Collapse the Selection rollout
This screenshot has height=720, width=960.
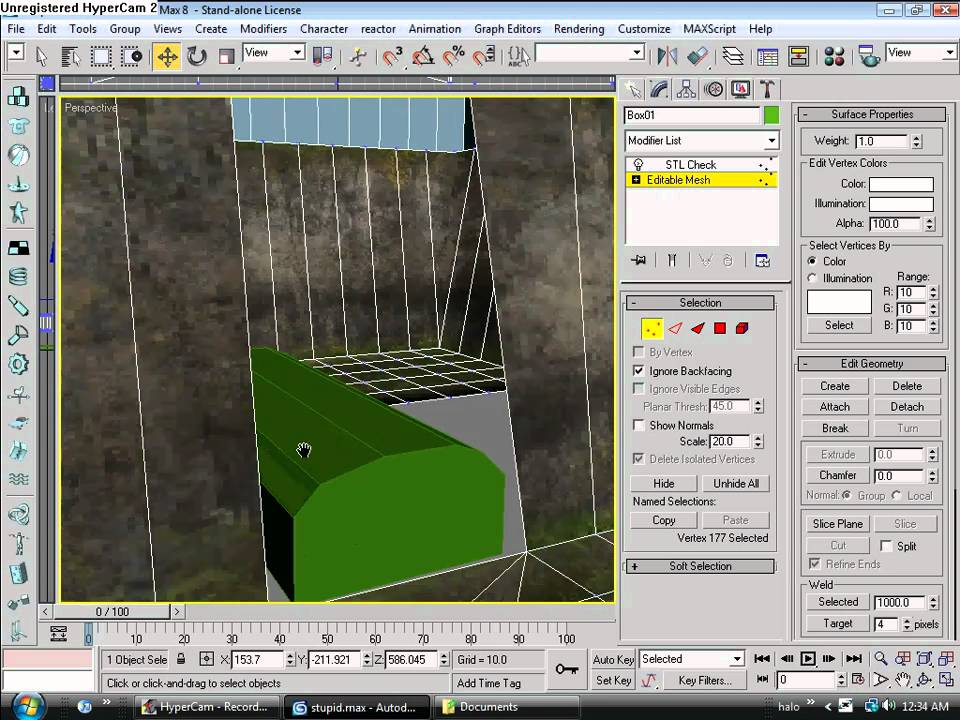(x=700, y=302)
